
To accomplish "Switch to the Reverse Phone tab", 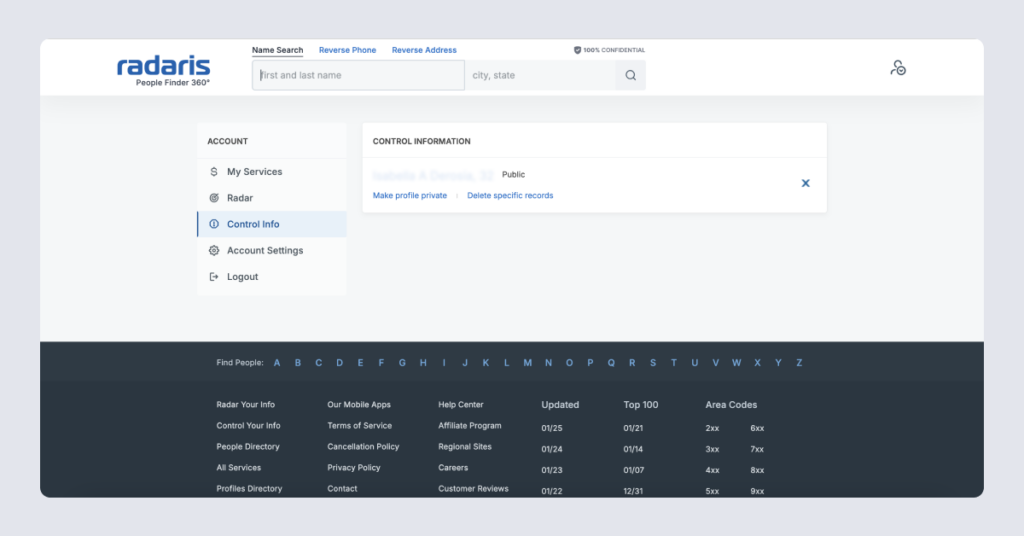I will pyautogui.click(x=347, y=50).
